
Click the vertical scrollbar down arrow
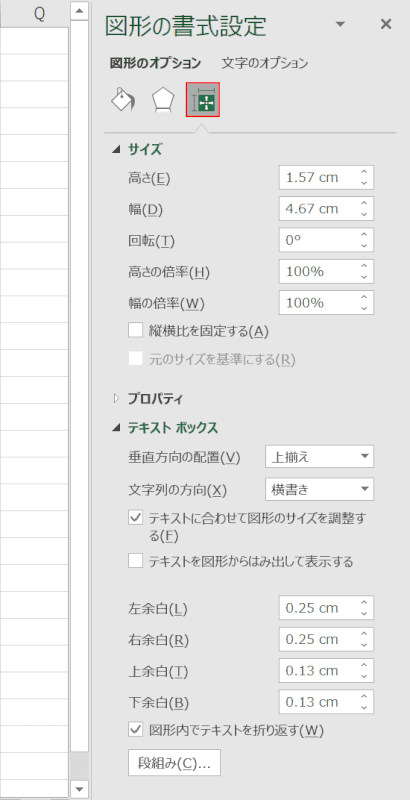(80, 789)
